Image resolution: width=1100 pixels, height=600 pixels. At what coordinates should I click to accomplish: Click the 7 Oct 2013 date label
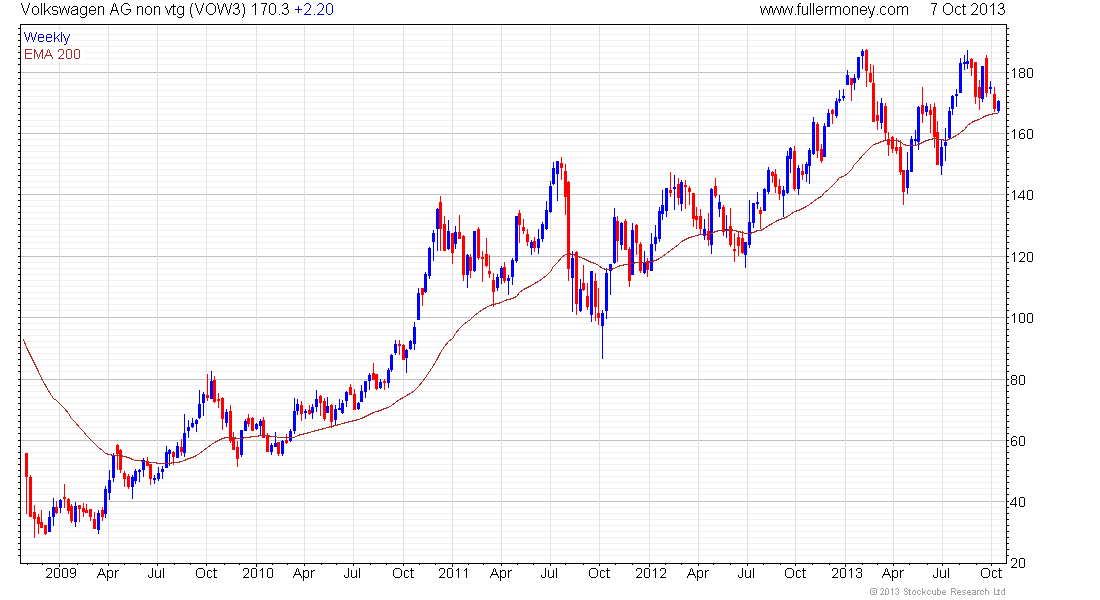(967, 10)
